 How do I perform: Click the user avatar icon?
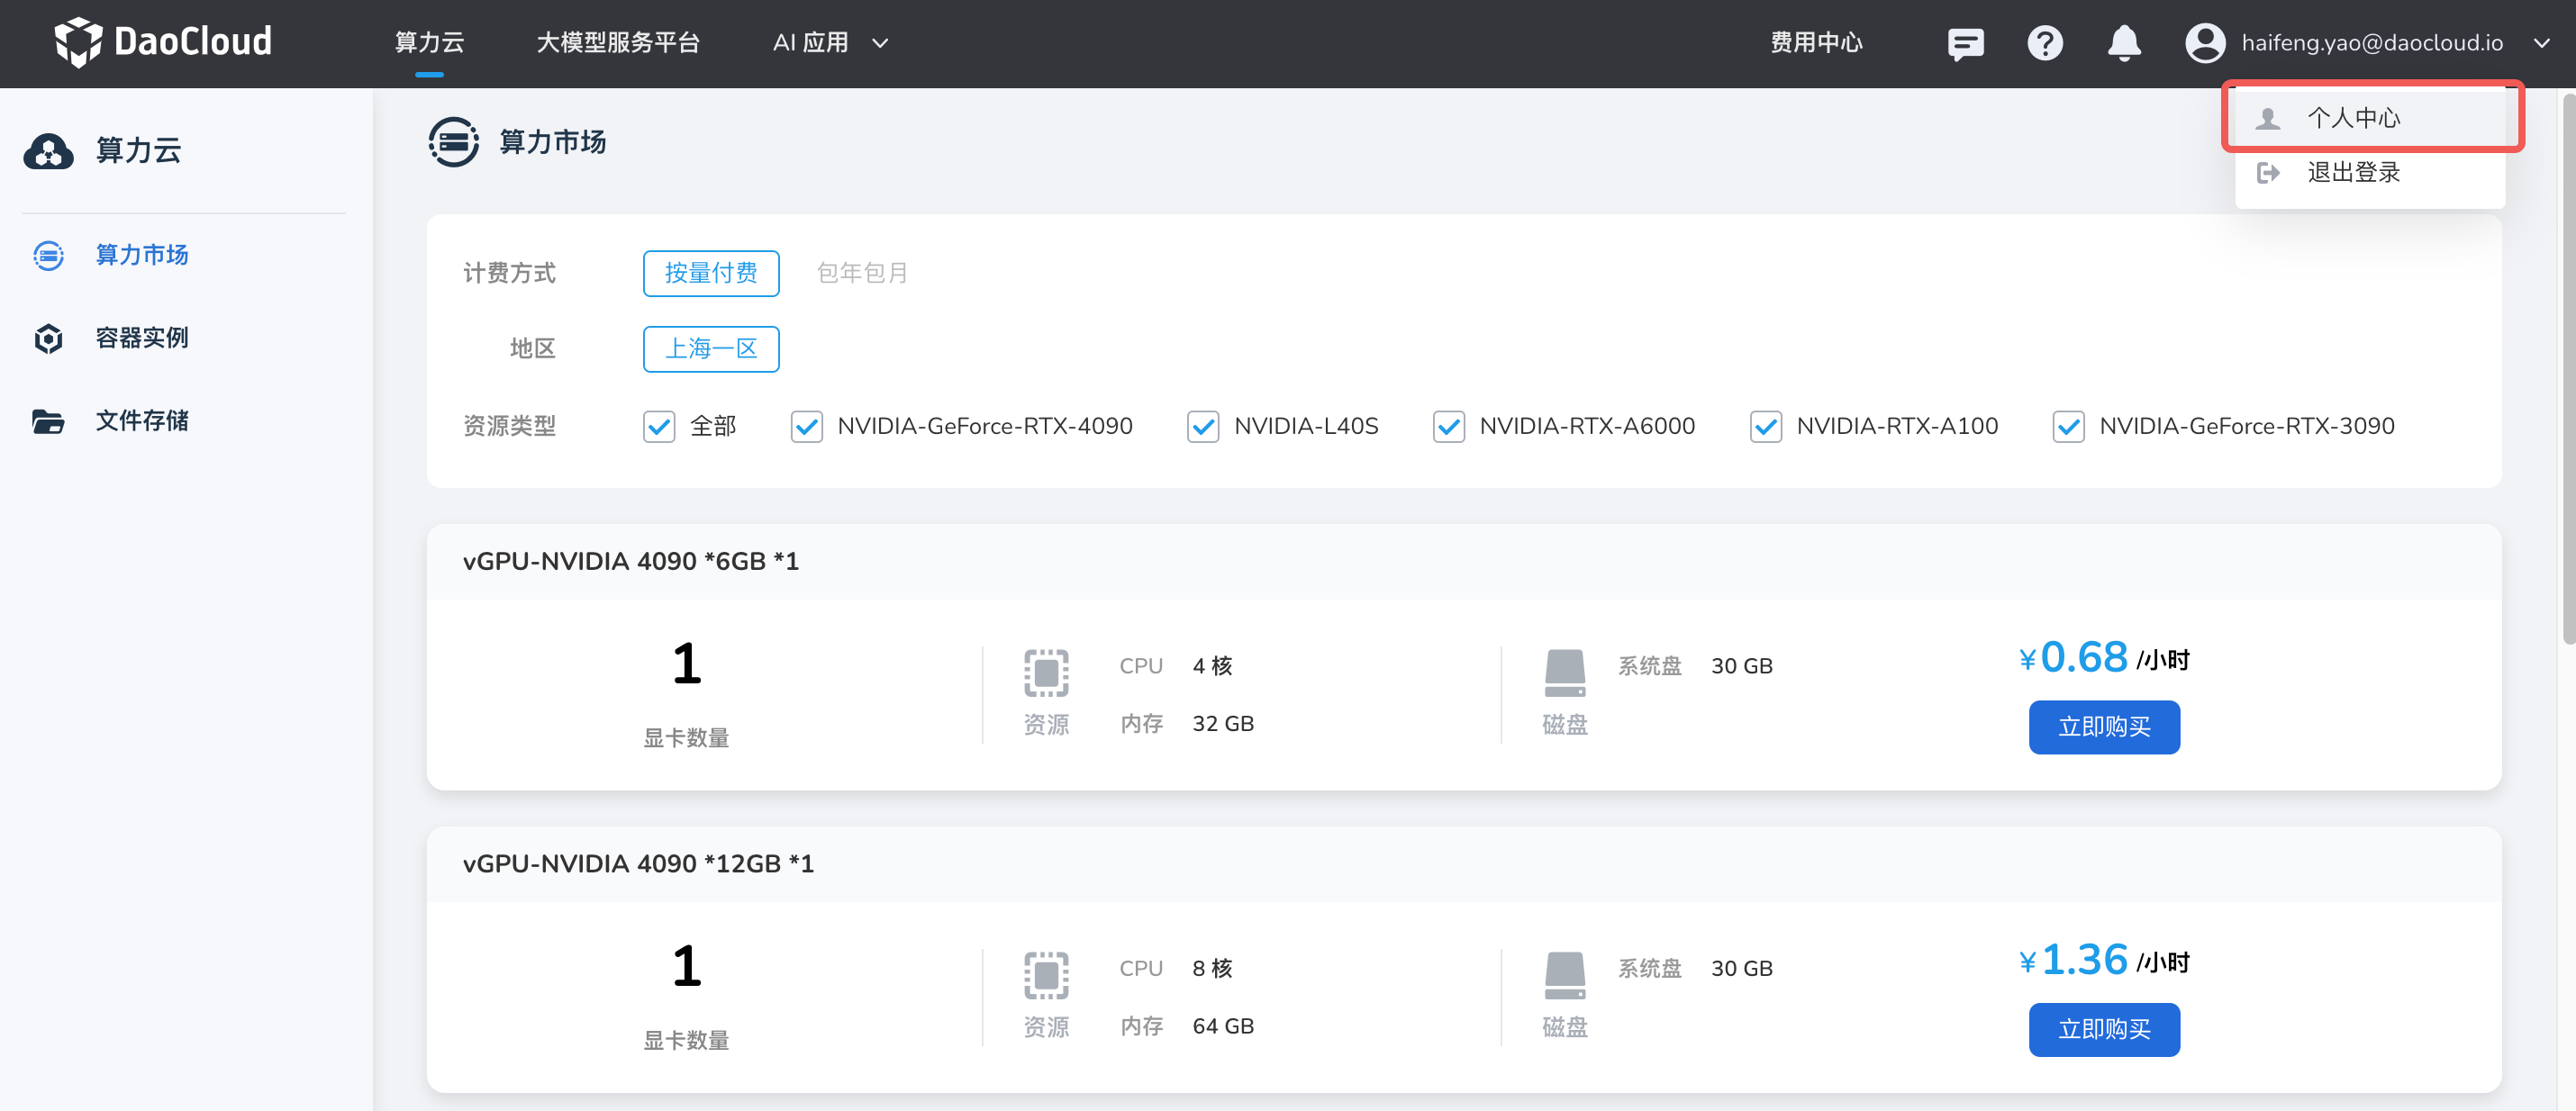tap(2204, 43)
